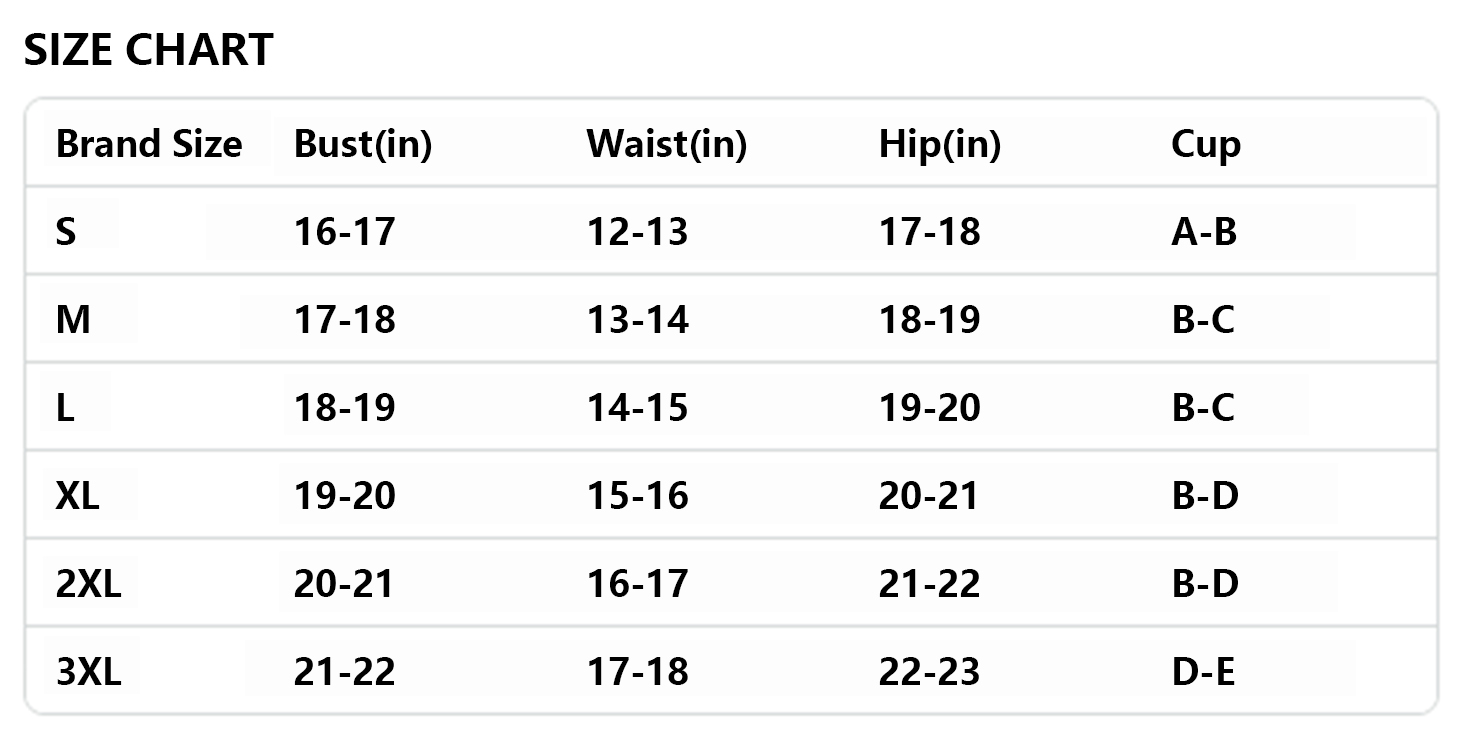The image size is (1464, 745).
Task: Select the 13-14 waist value for M
Action: [637, 320]
